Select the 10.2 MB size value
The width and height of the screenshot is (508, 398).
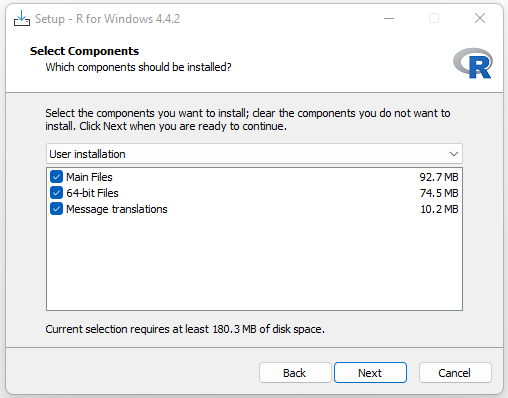(x=439, y=209)
